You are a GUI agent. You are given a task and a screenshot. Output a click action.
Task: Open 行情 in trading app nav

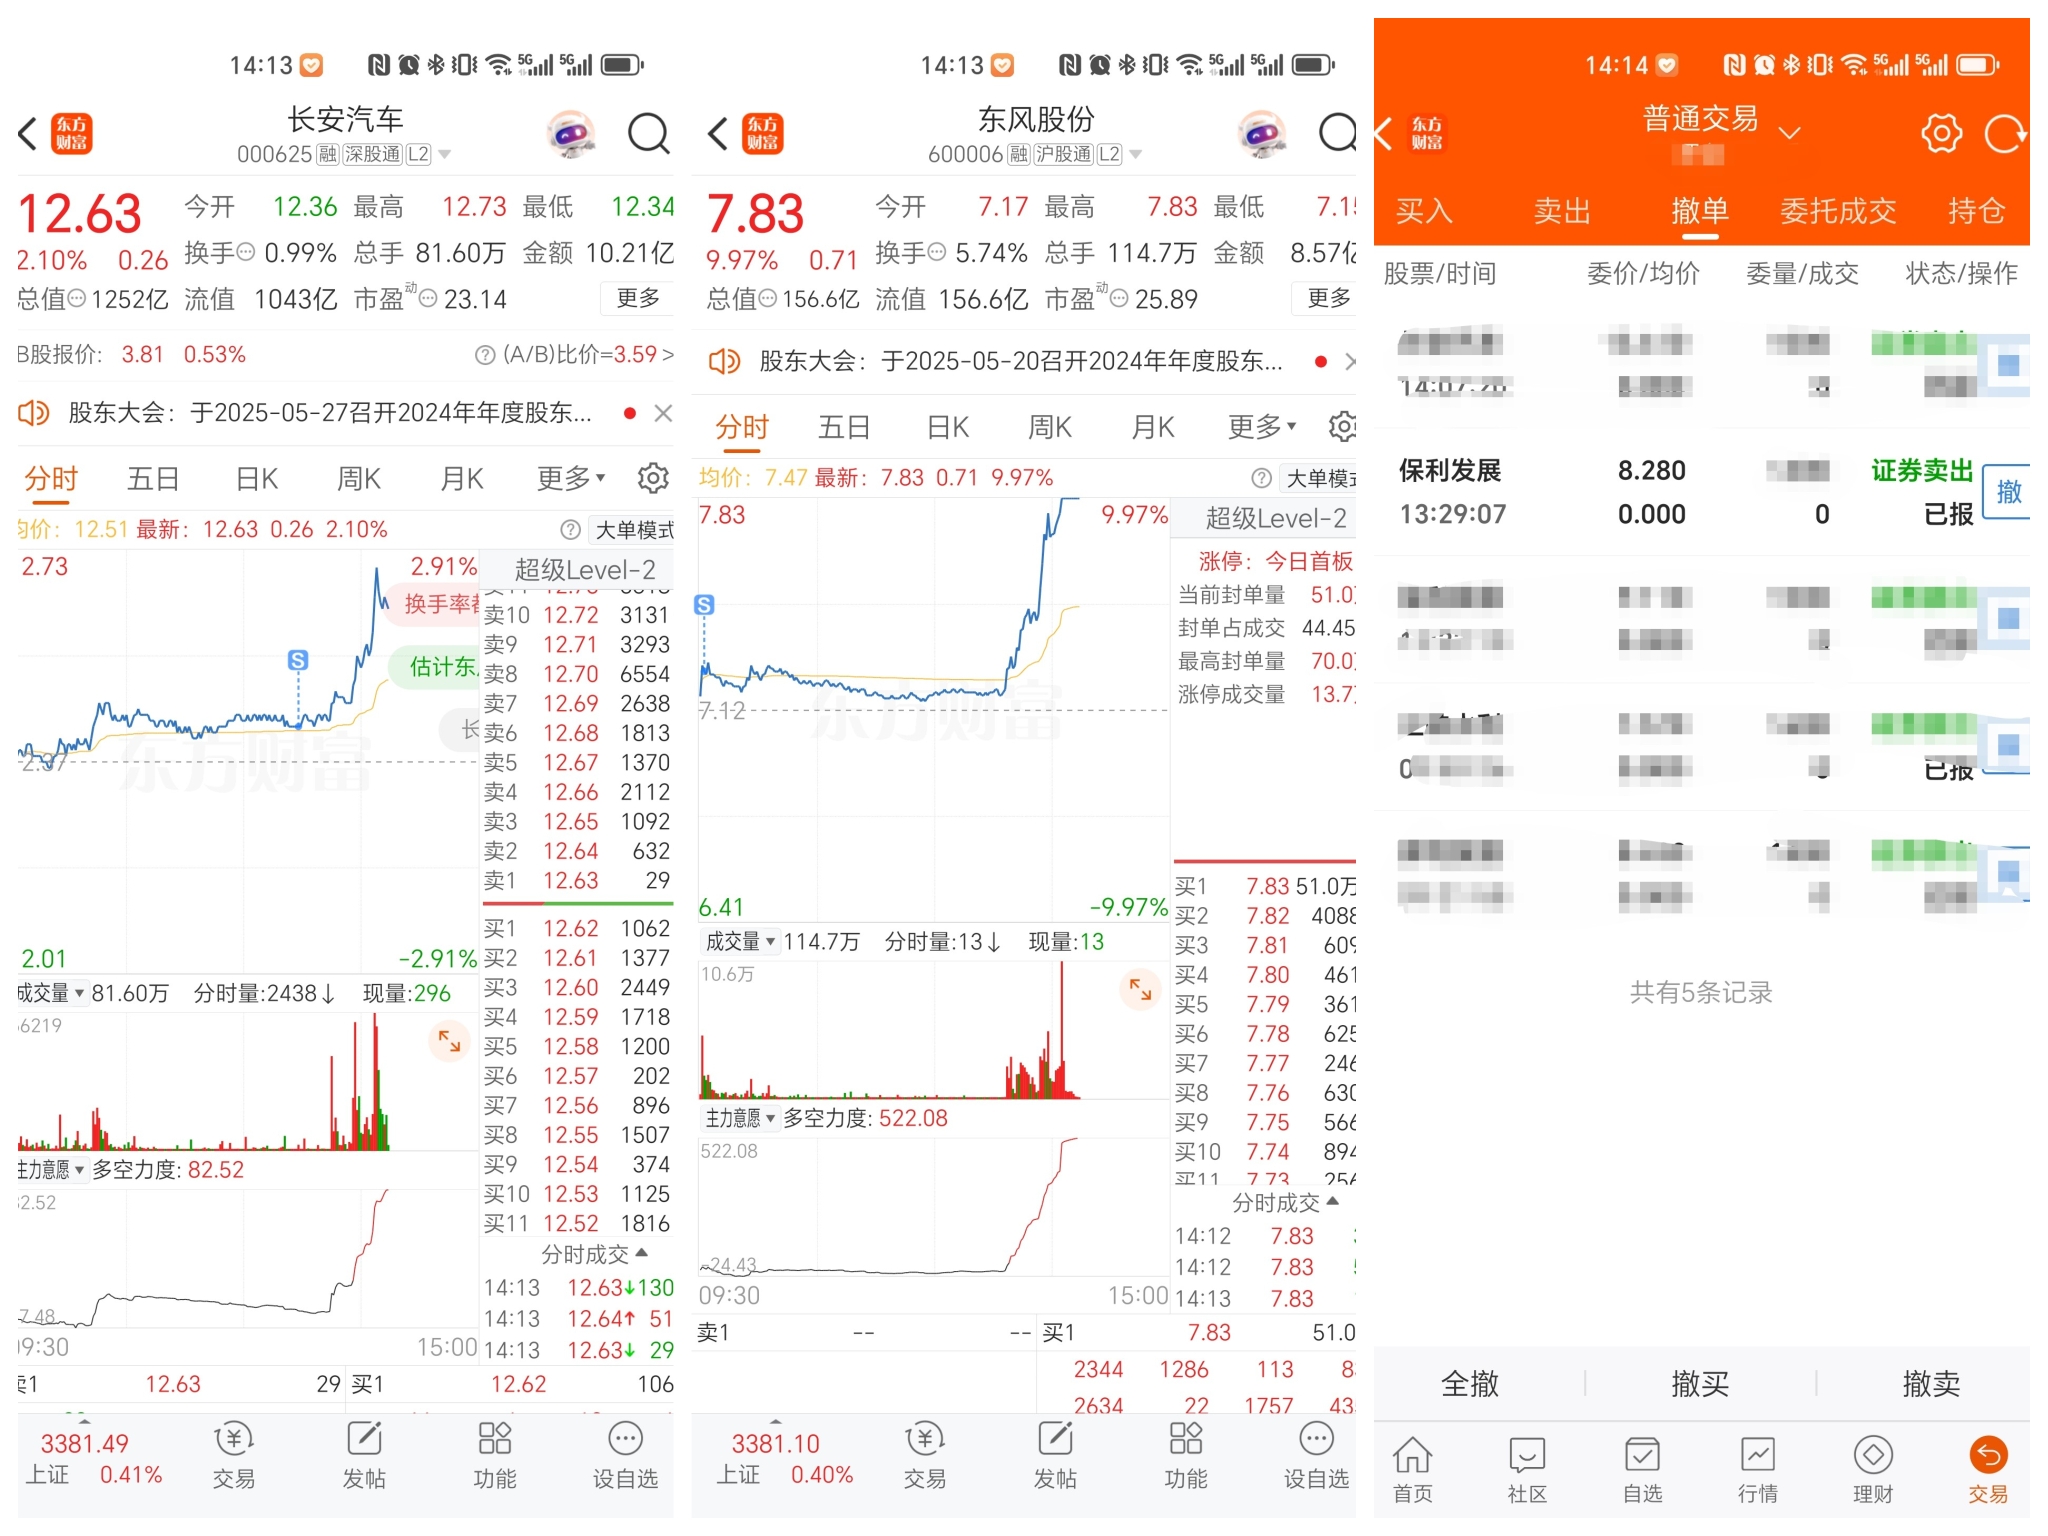coord(1757,1470)
